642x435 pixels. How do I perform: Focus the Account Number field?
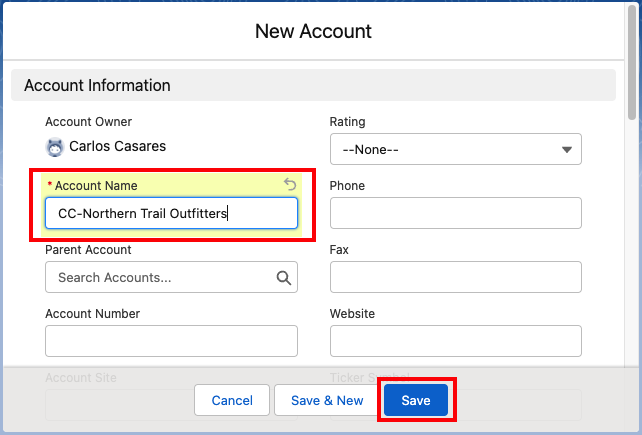171,341
